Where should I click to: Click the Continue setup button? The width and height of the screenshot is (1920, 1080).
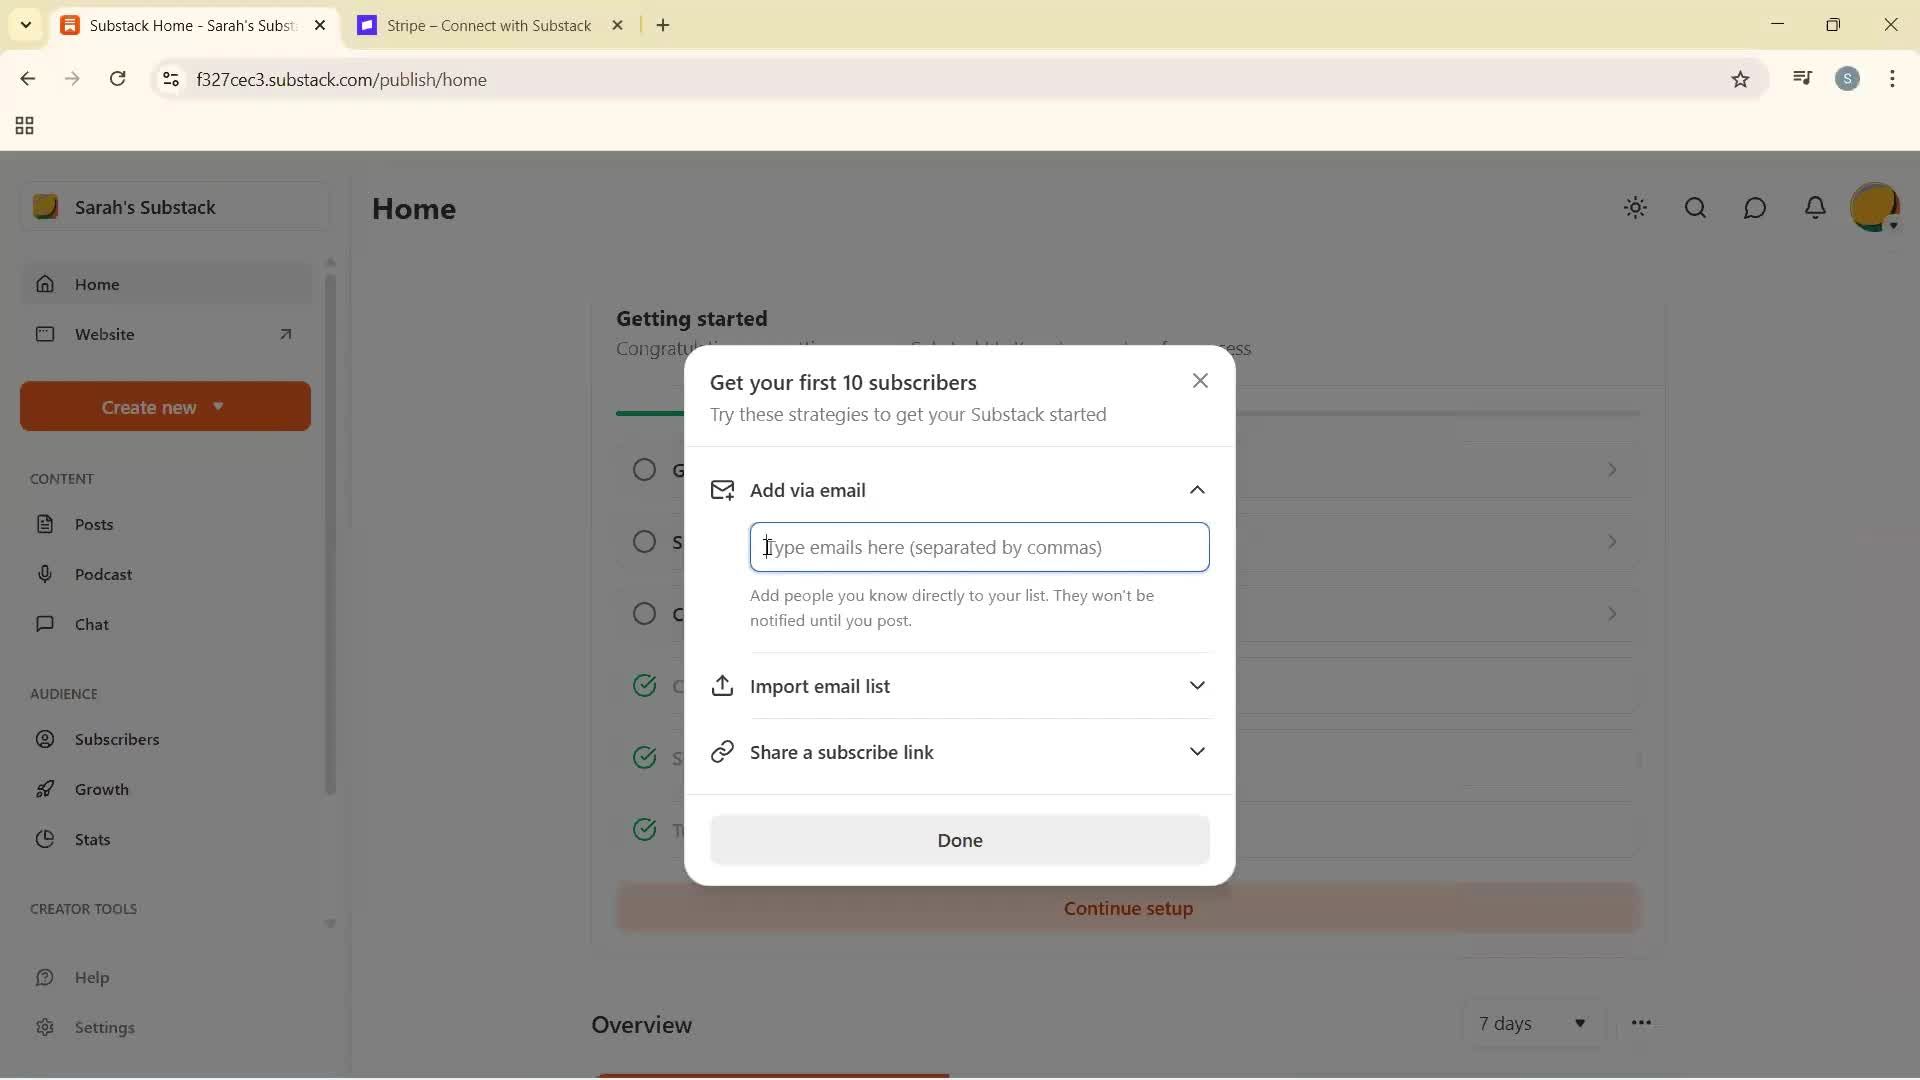point(1126,908)
